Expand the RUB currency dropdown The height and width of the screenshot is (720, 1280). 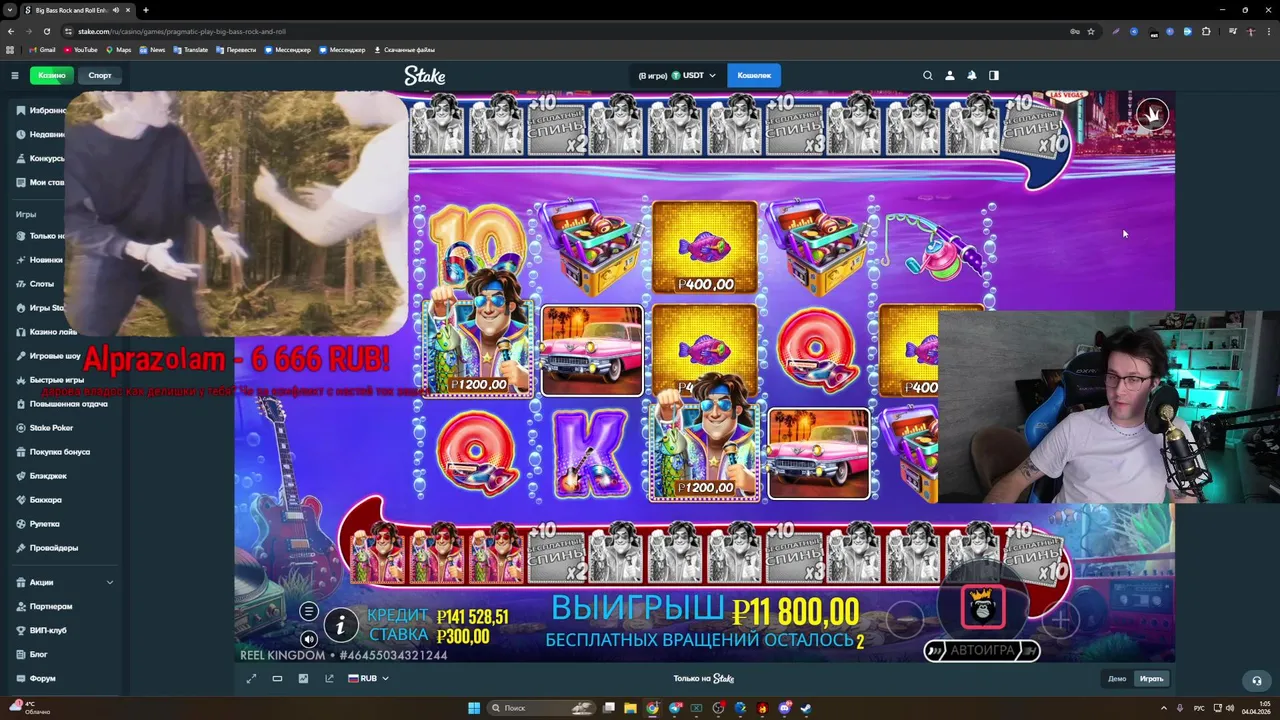pos(368,678)
